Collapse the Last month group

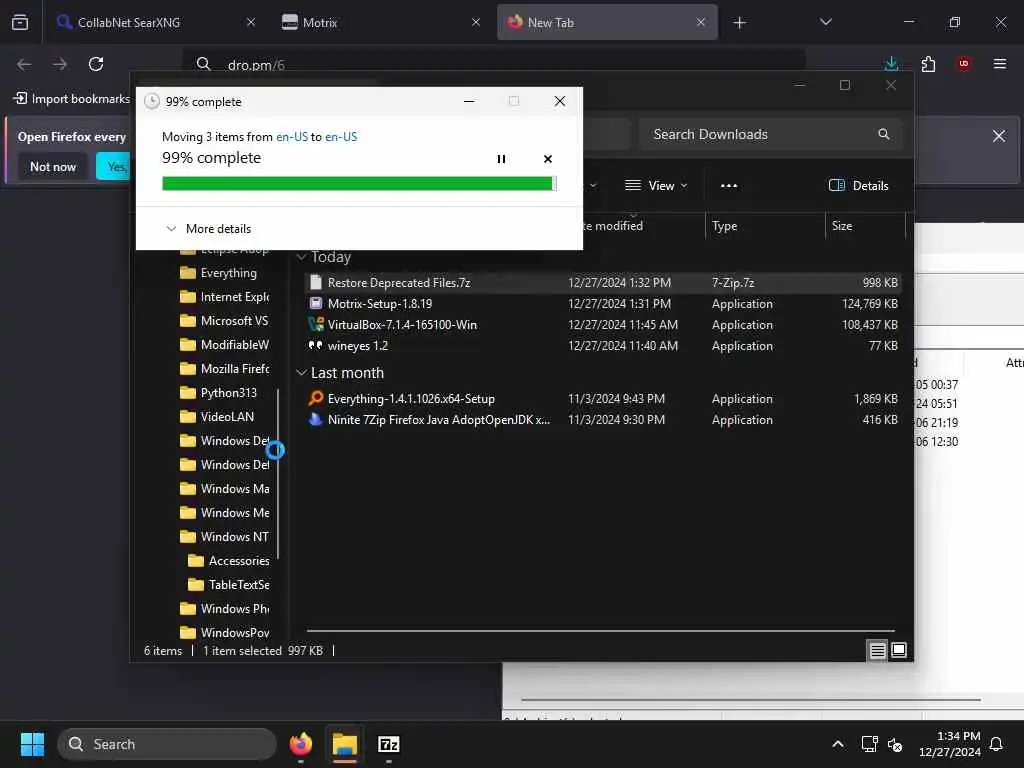click(x=302, y=373)
